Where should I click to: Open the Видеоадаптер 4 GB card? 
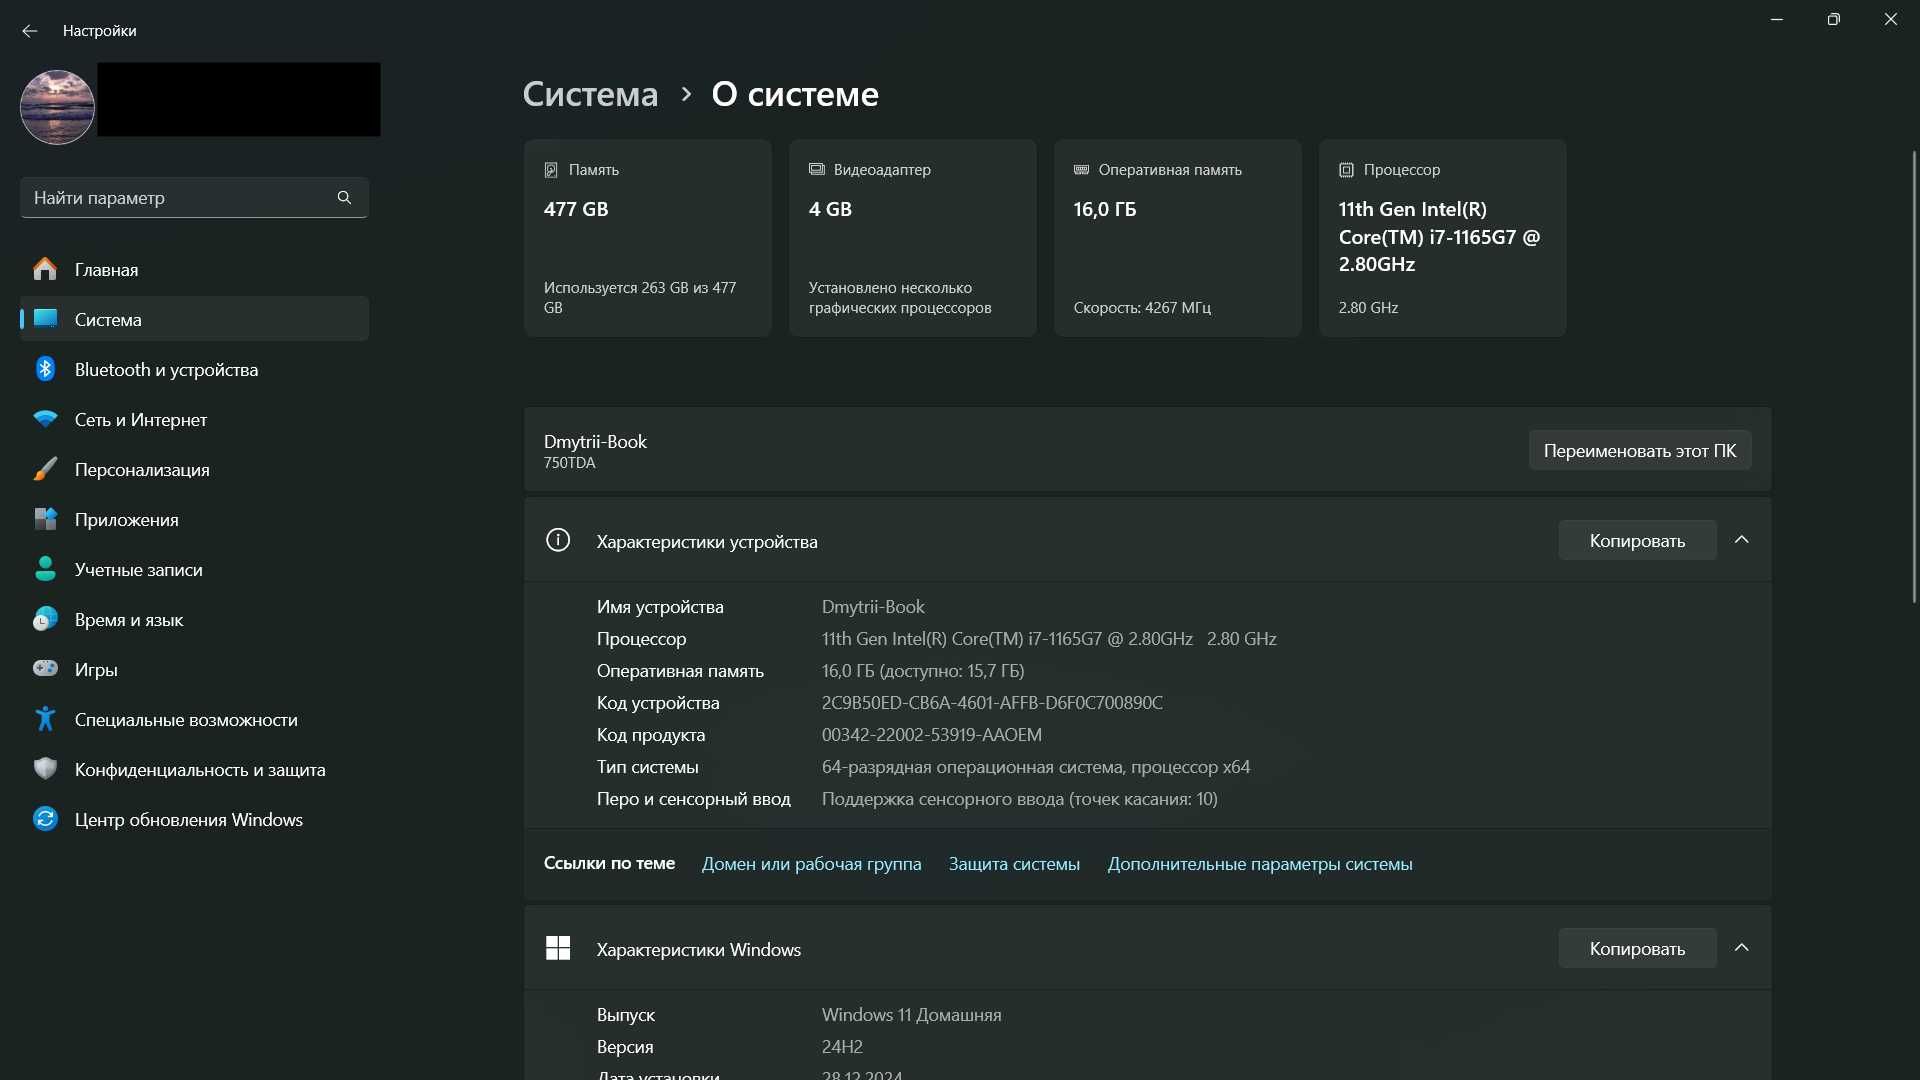912,238
